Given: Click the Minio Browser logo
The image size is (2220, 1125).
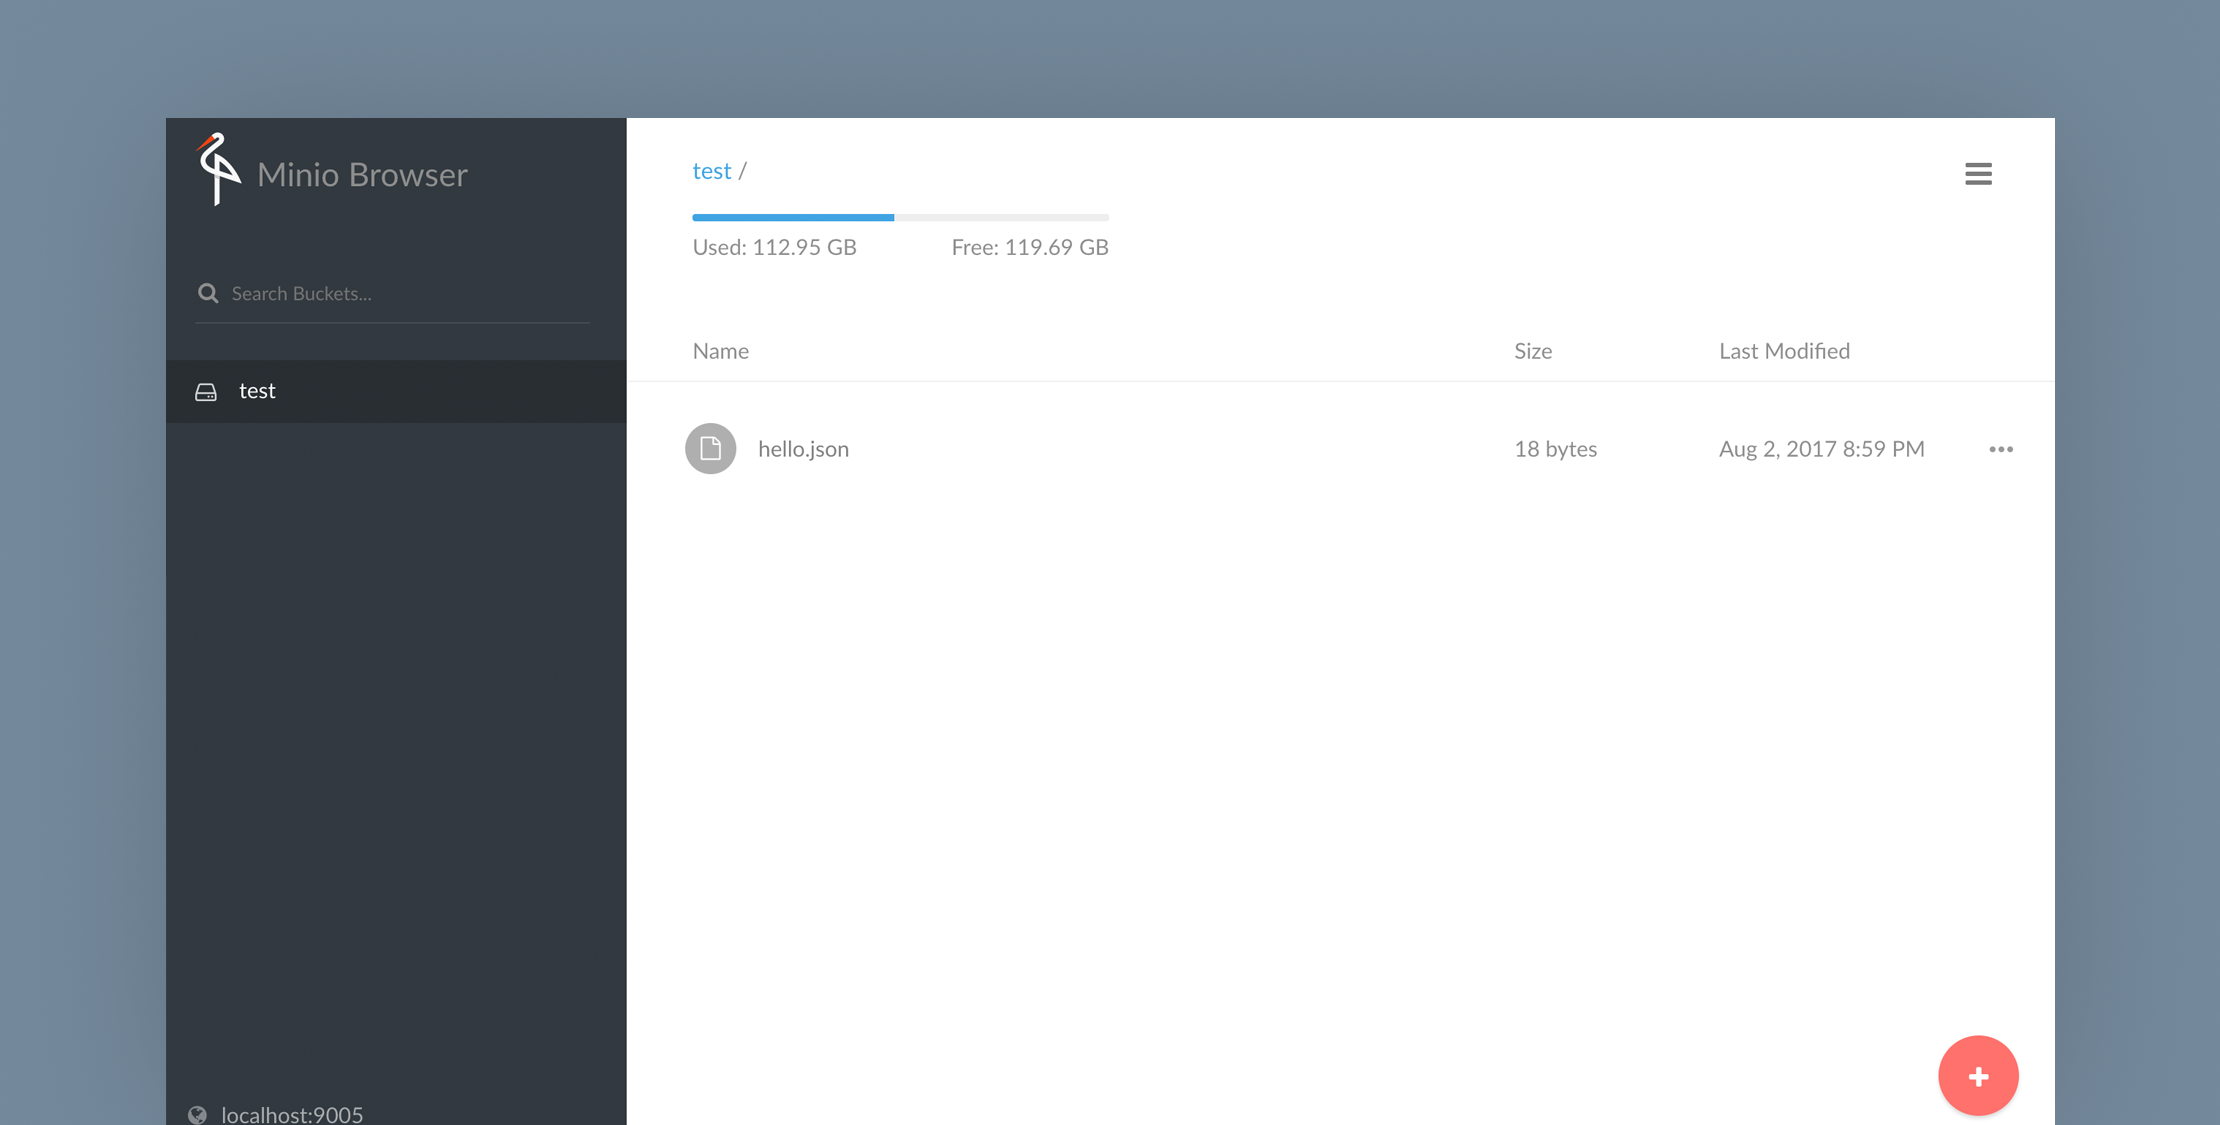Looking at the screenshot, I should point(216,172).
